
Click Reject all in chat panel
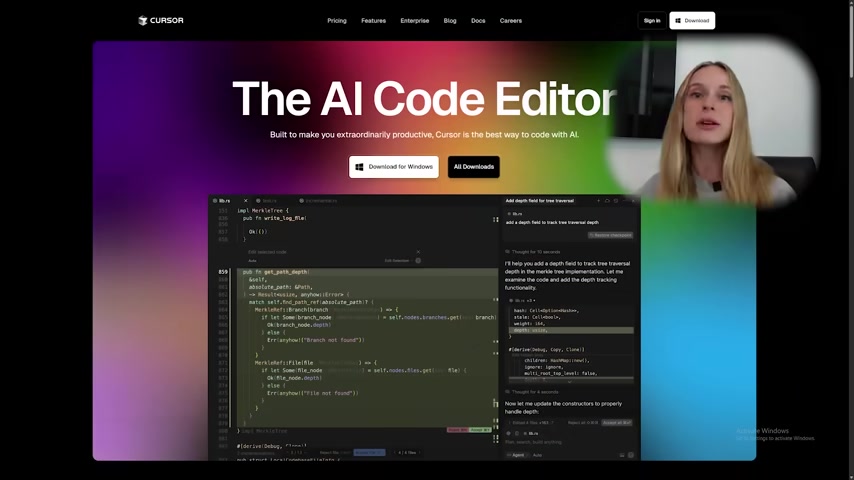click(x=583, y=422)
